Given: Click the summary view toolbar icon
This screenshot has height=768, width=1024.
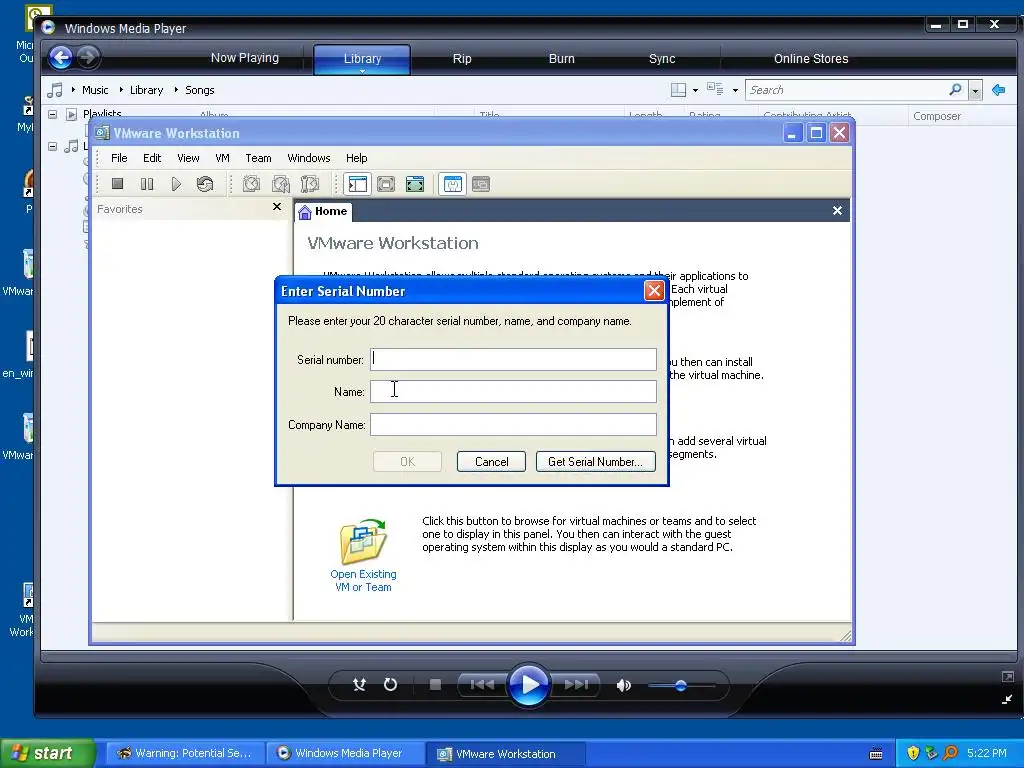Looking at the screenshot, I should (x=453, y=184).
